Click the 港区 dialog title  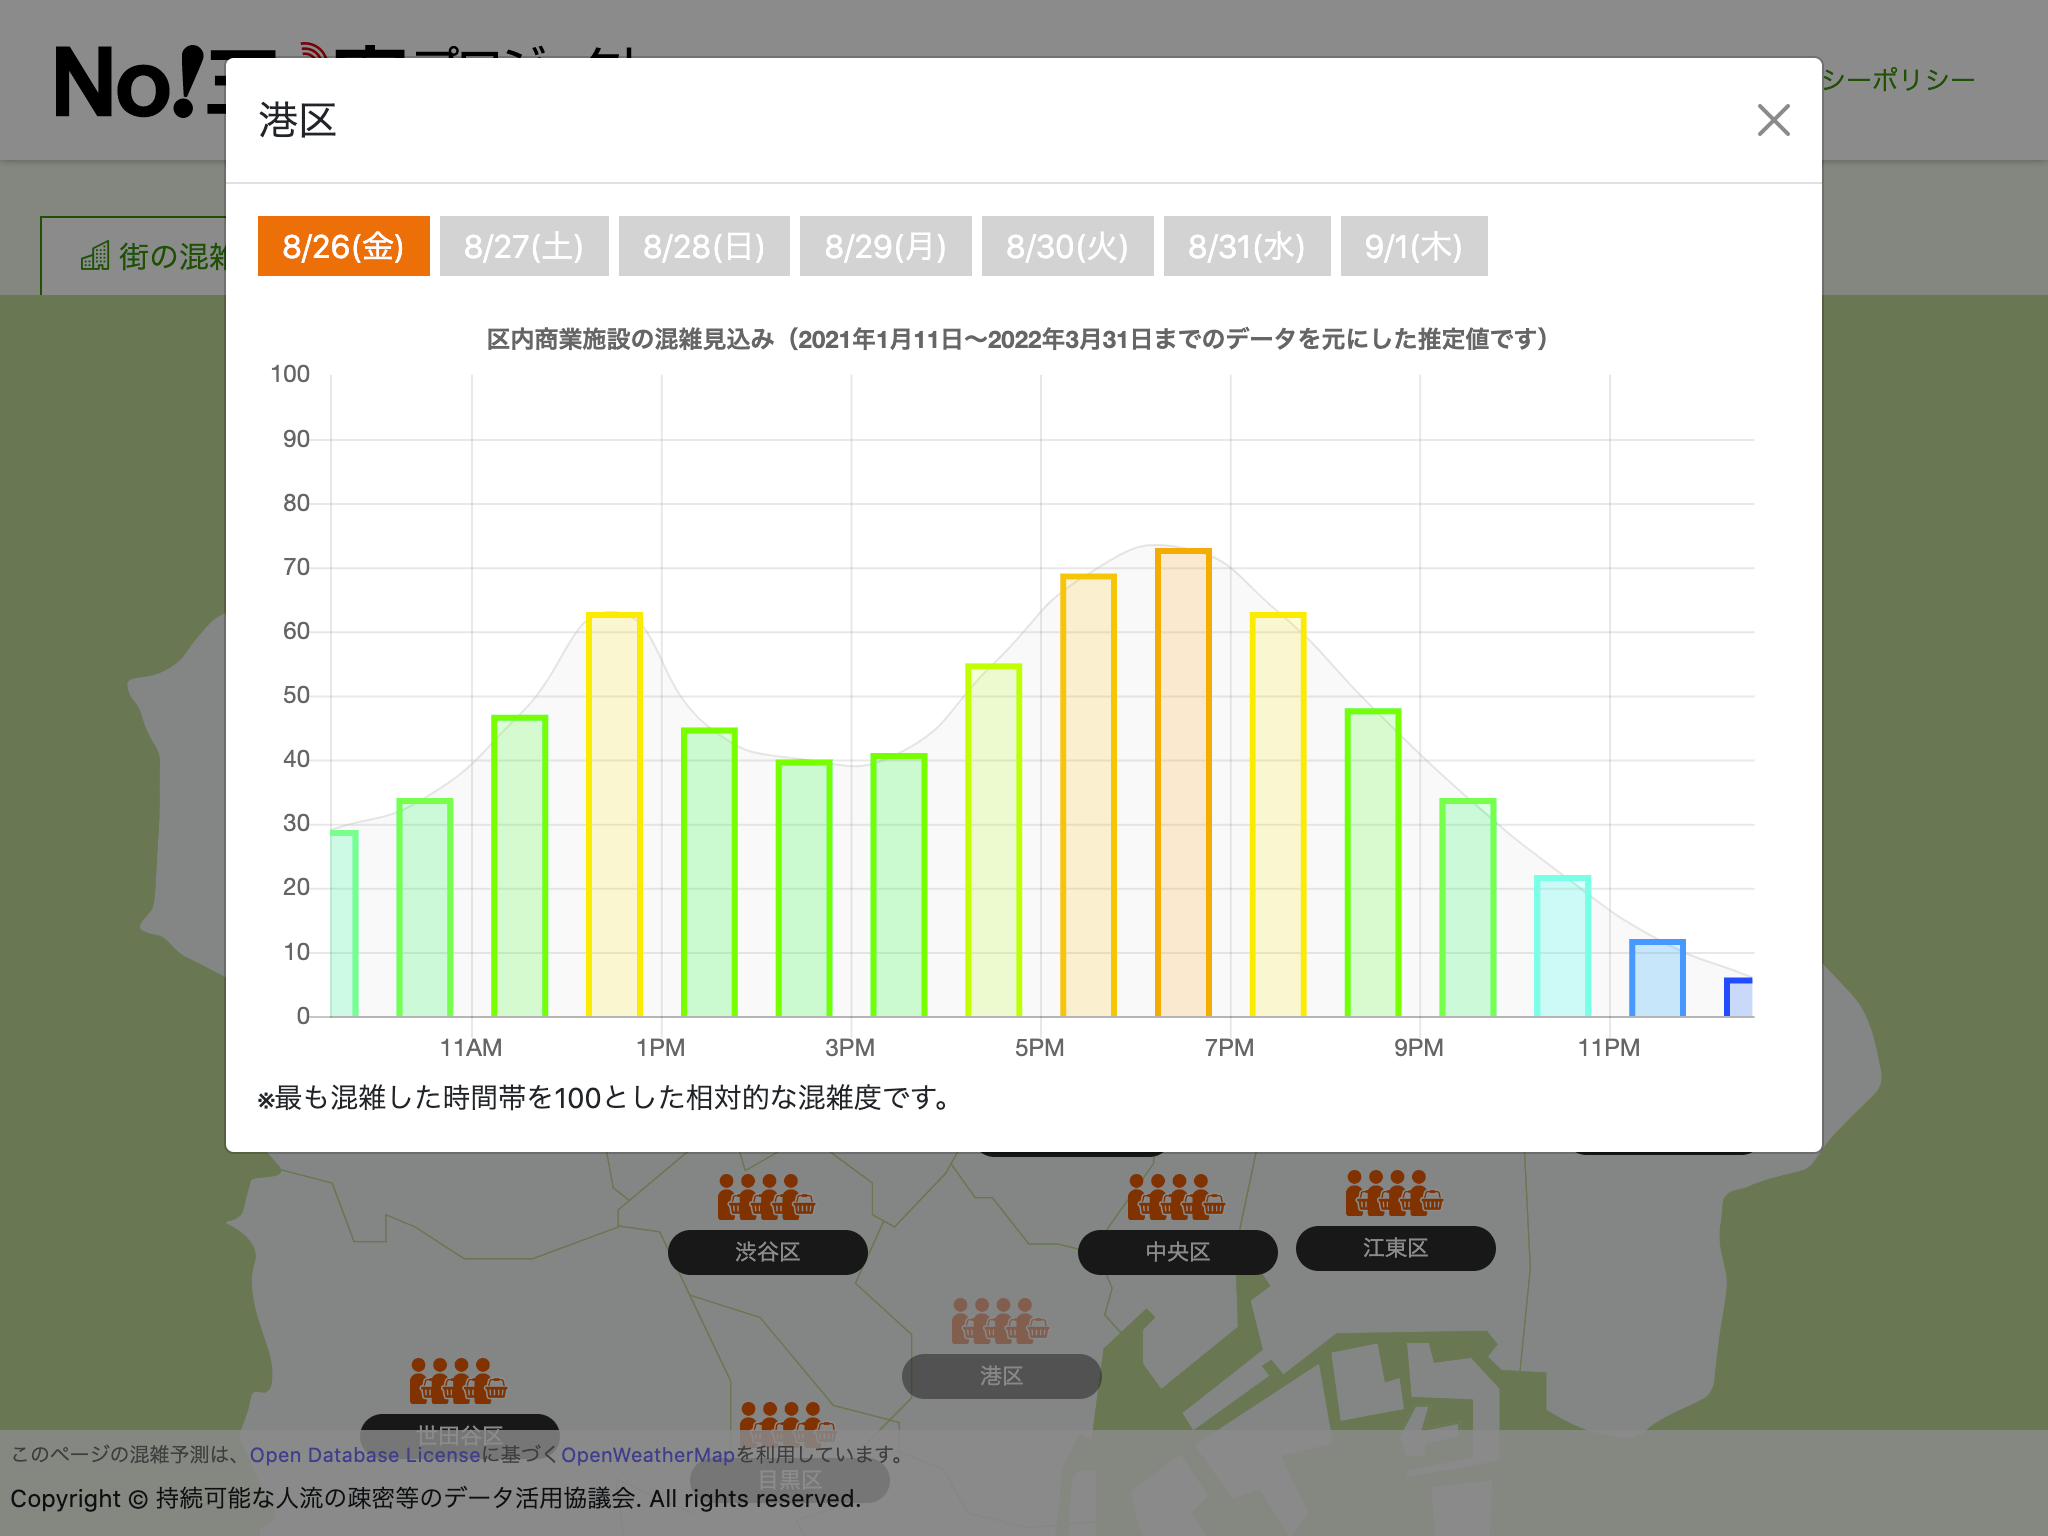click(x=297, y=120)
